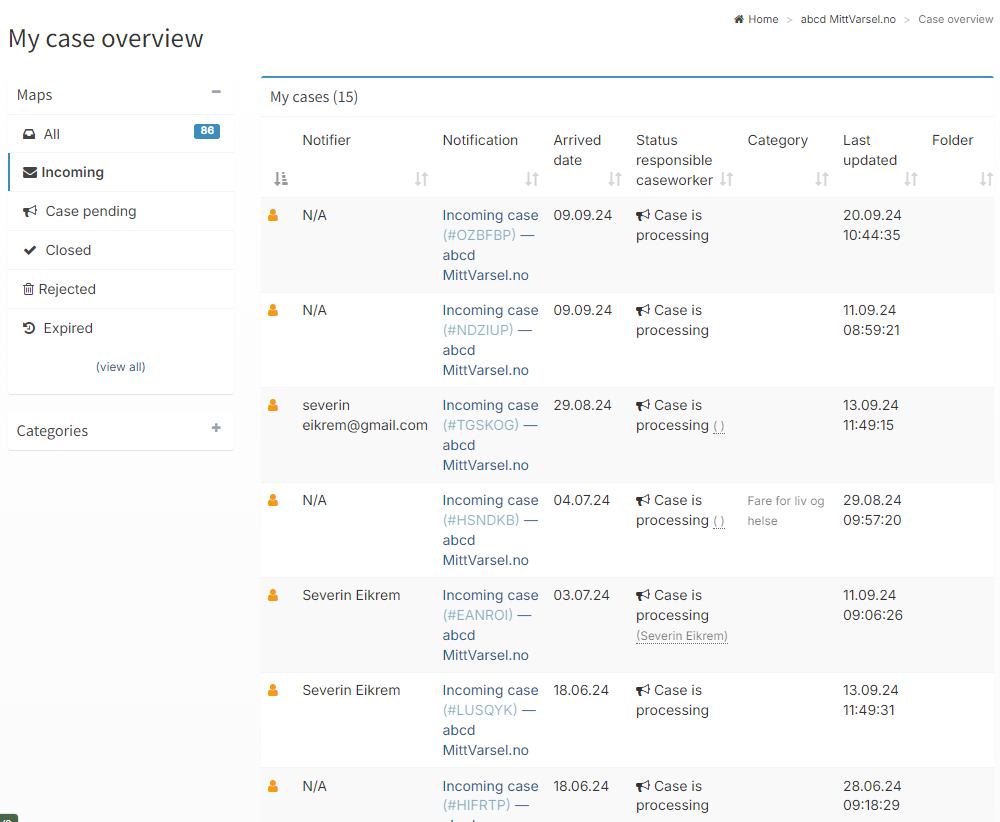This screenshot has height=822, width=1000.
Task: Sort by Status responsible caseworker column
Action: coord(726,179)
